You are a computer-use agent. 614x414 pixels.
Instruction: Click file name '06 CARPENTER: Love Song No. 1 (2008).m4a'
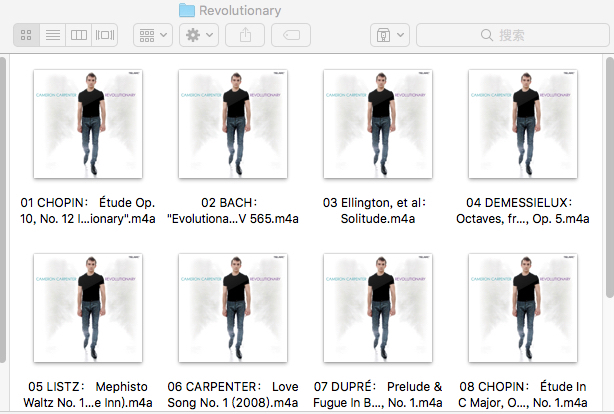(233, 395)
